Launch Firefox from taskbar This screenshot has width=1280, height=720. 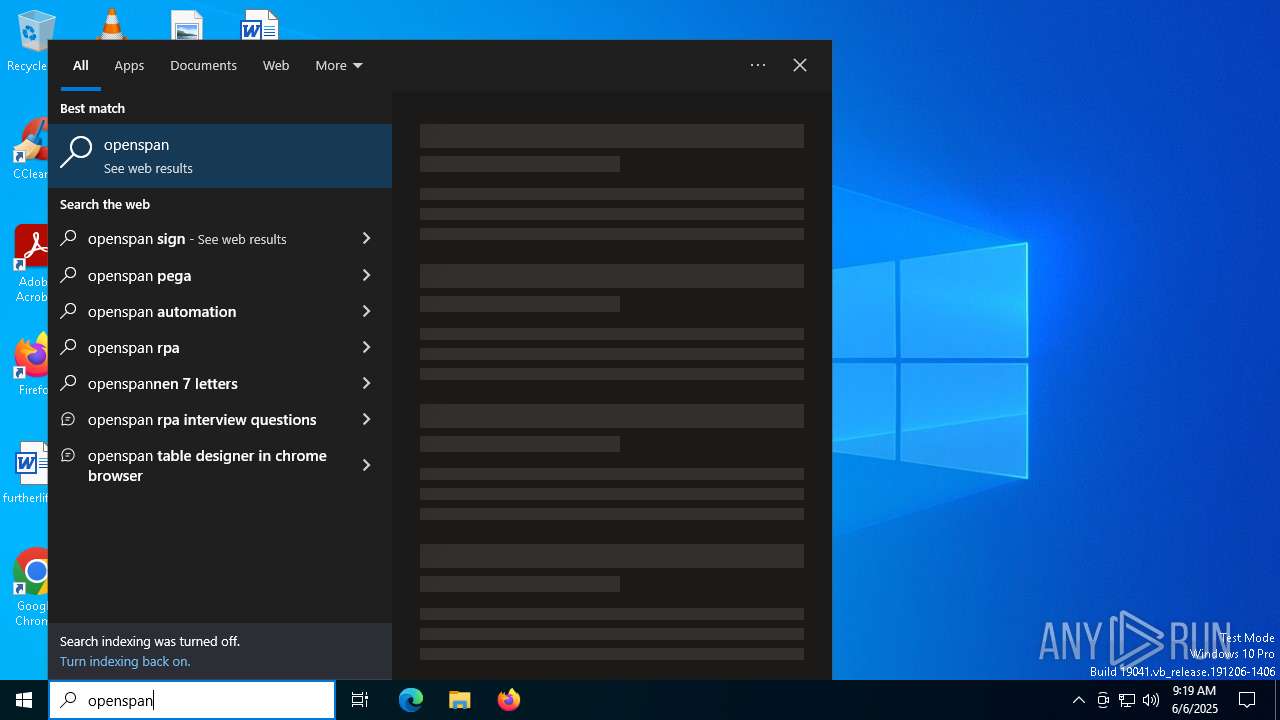508,700
